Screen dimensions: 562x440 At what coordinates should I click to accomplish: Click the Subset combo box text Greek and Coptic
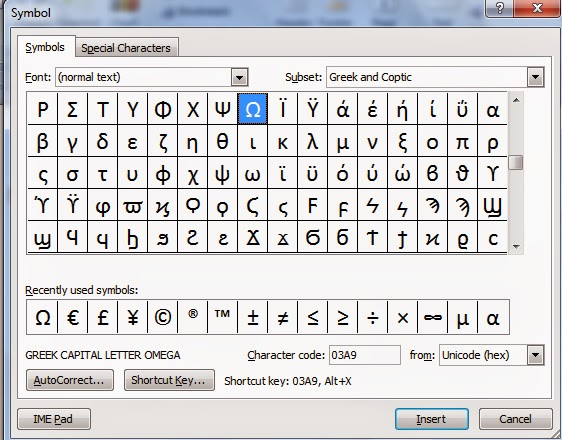(x=370, y=77)
